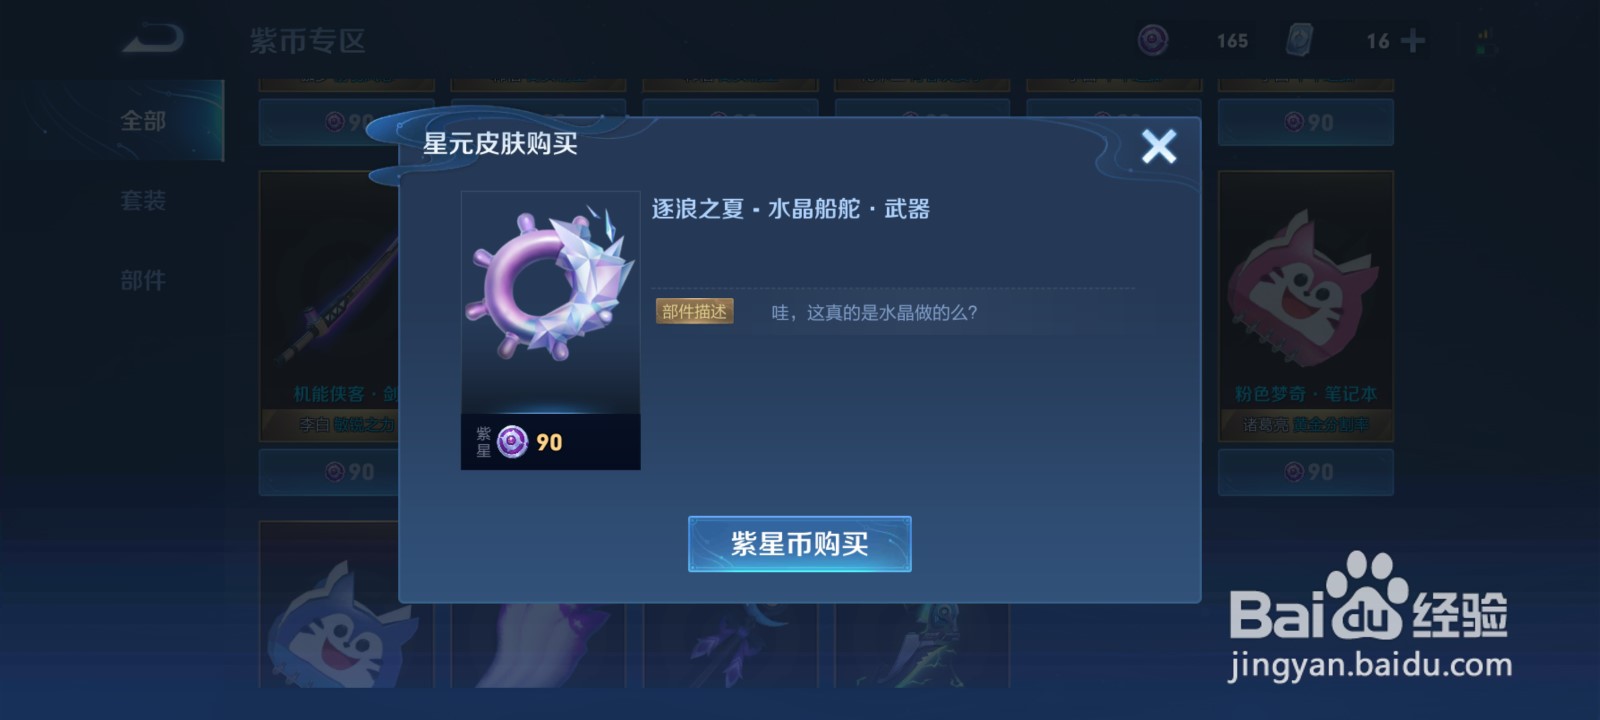Click the 90 price button under 机能侠客
The image size is (1600, 720).
tap(329, 472)
